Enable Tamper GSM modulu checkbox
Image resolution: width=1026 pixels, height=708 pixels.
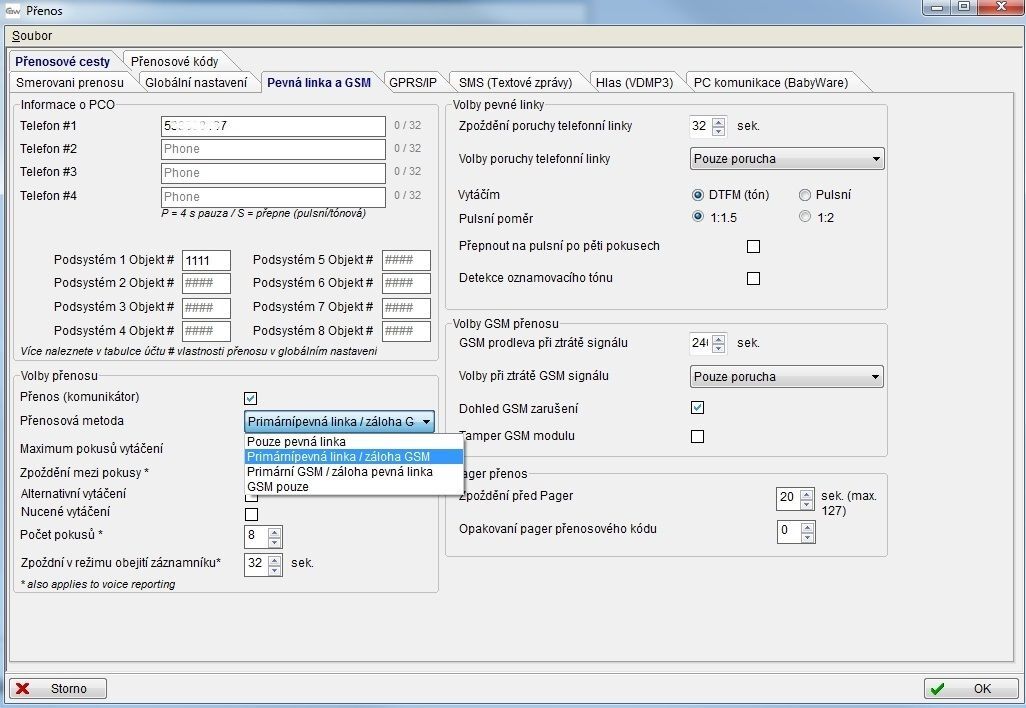pos(698,437)
